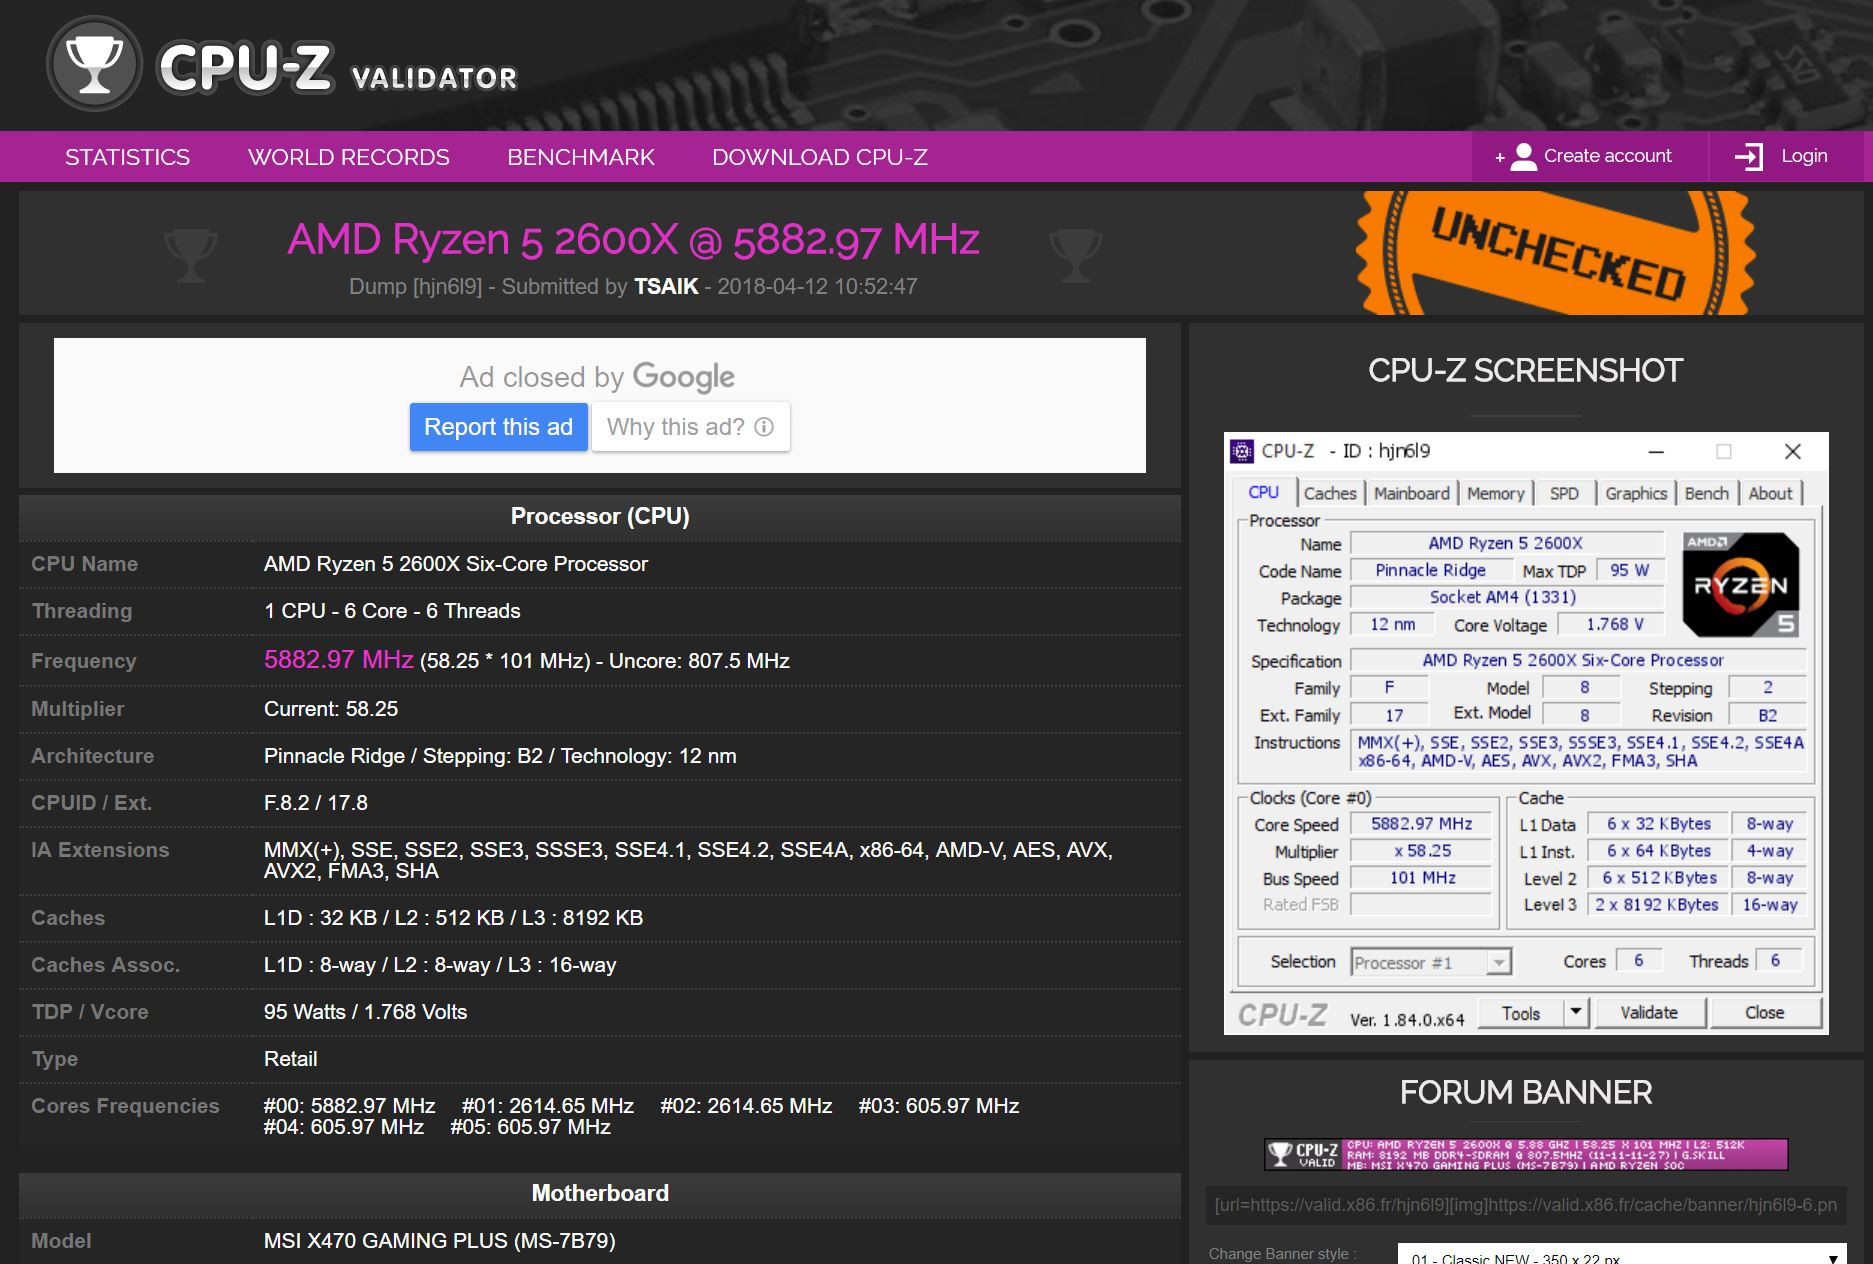1873x1264 pixels.
Task: Switch to the SPD tab in CPU-Z
Action: click(1564, 493)
